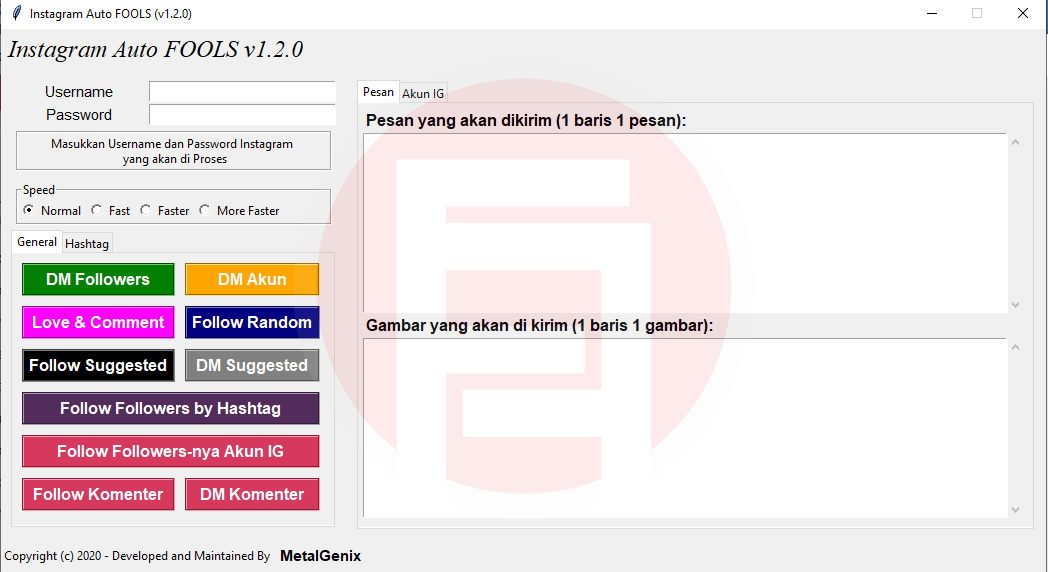Run Follow Followers by Hashtag
1048x572 pixels.
(x=170, y=408)
